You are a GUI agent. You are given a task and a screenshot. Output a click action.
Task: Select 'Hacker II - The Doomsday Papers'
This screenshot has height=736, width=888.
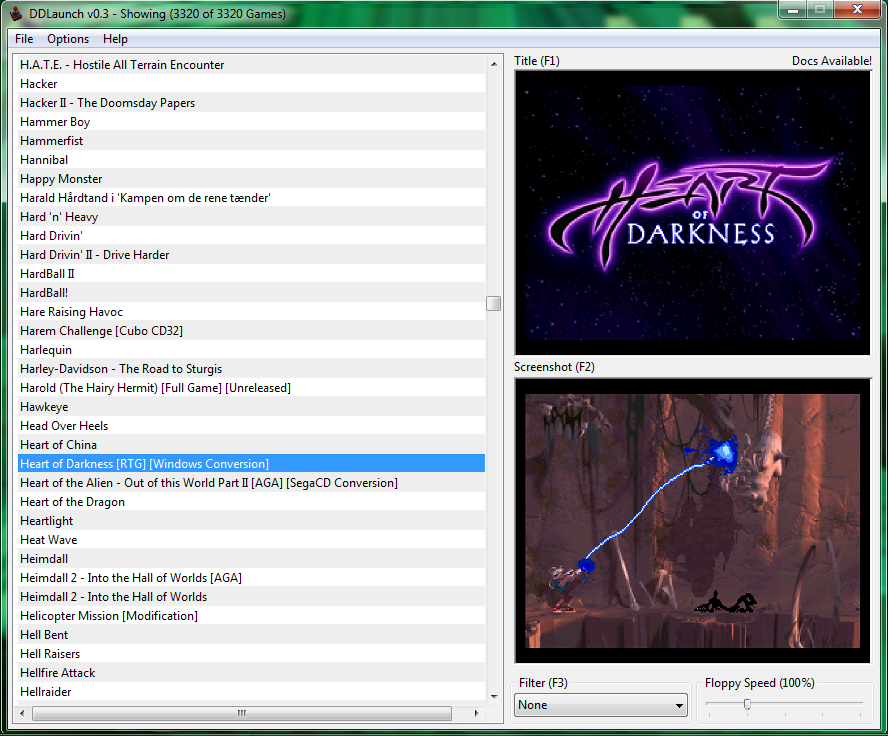251,103
